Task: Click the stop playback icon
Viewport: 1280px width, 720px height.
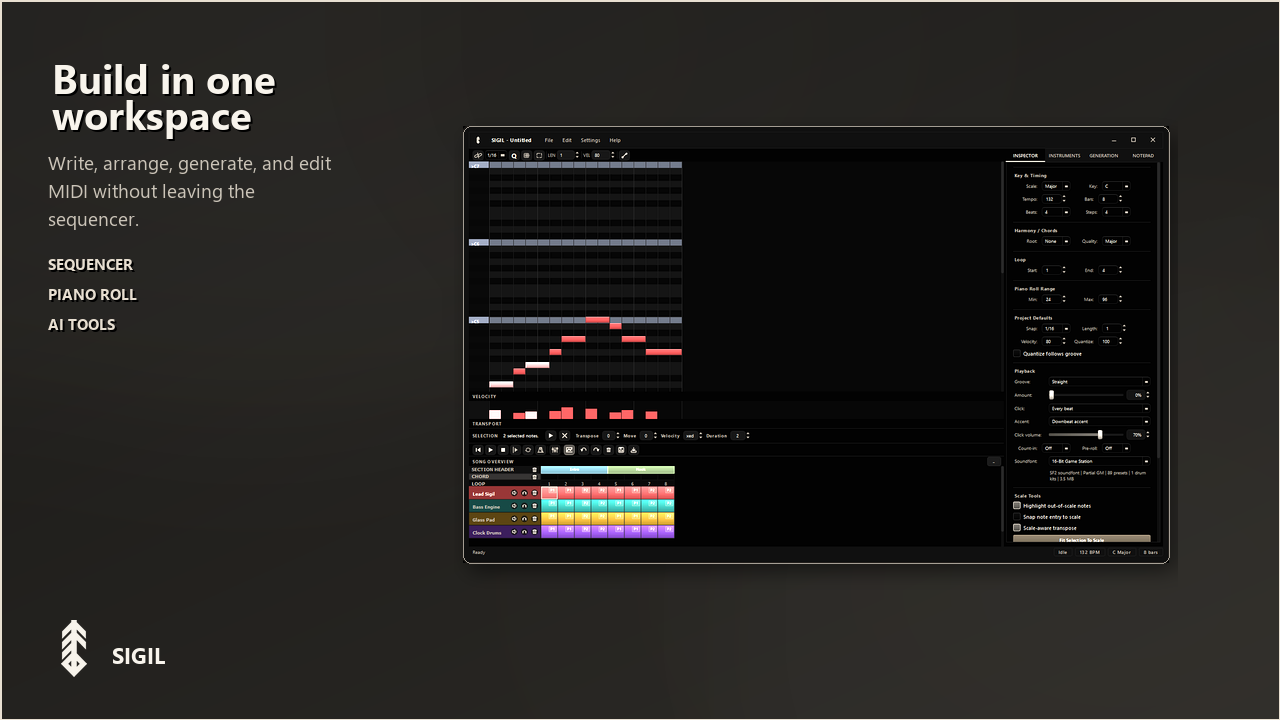Action: (503, 450)
